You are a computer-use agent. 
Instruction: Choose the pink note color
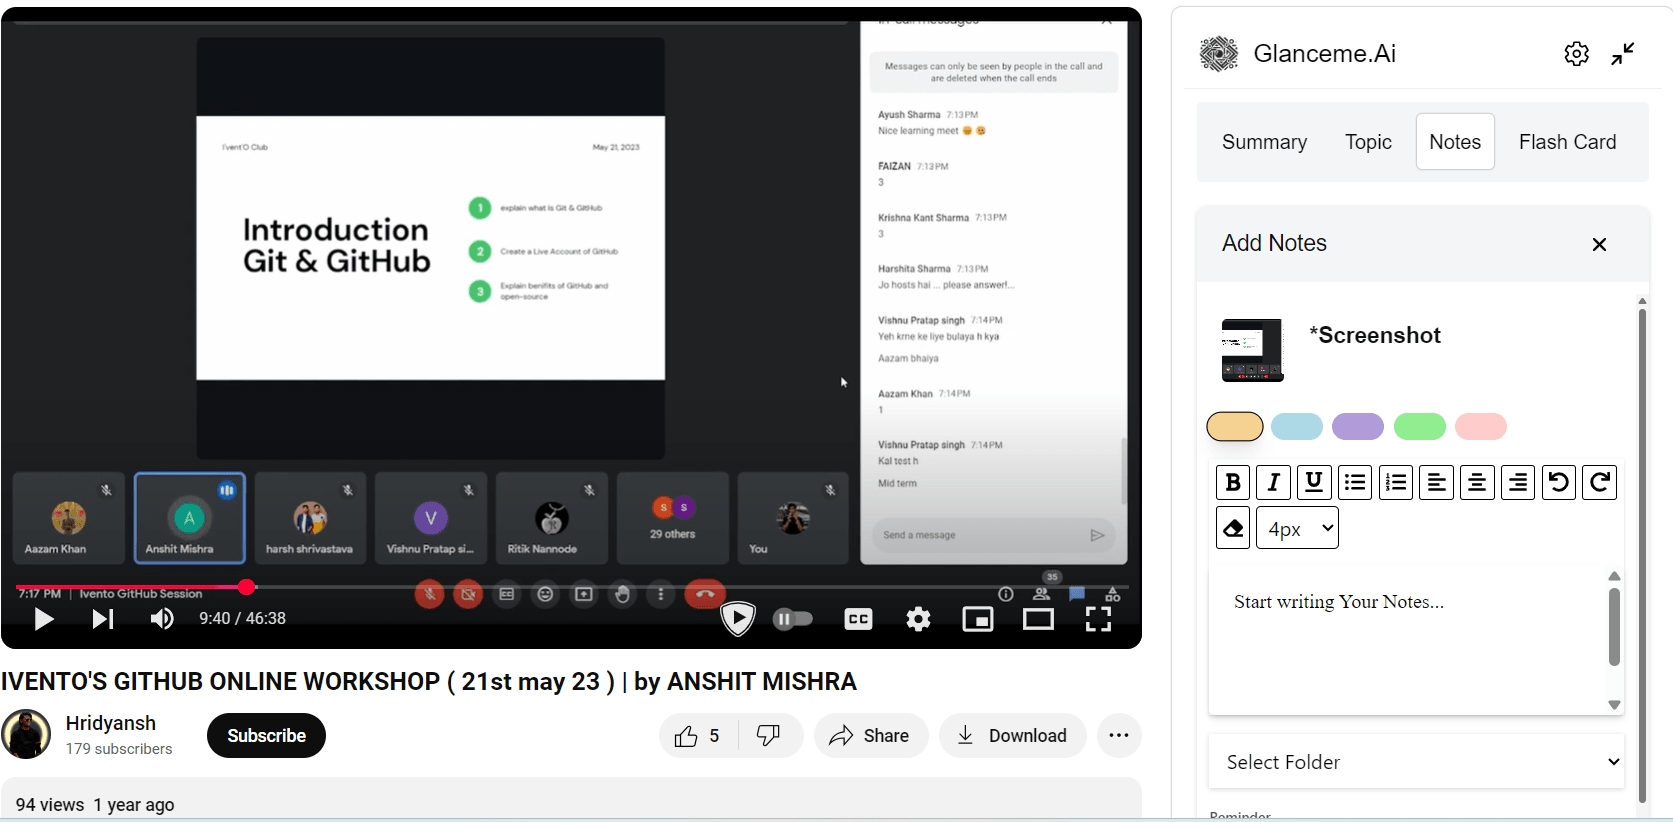click(1481, 427)
